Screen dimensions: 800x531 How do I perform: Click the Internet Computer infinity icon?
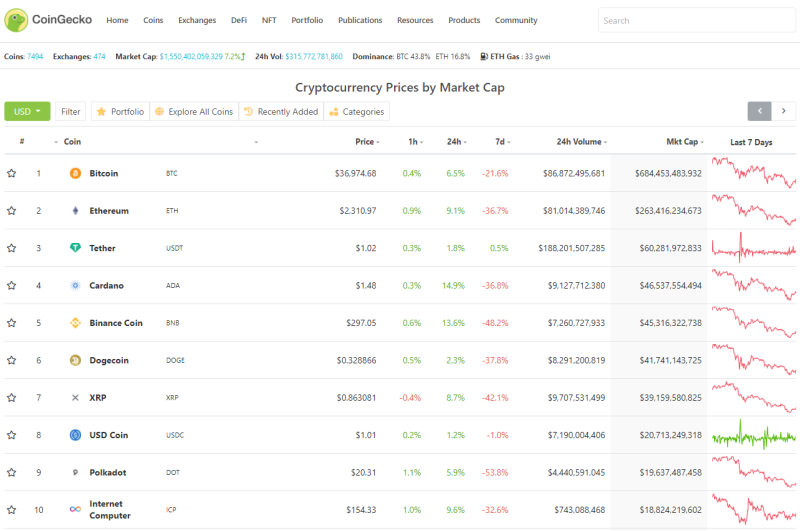click(75, 509)
